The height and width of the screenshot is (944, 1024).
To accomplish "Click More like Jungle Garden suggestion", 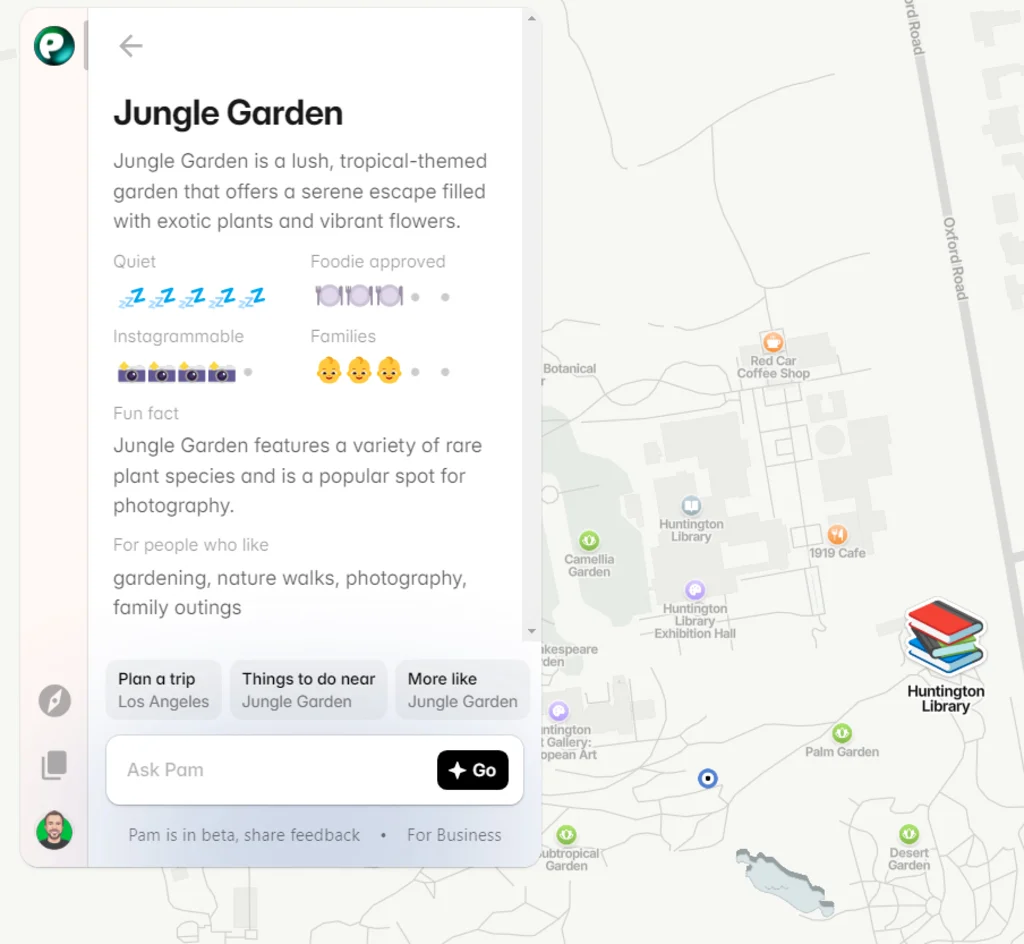I will (x=462, y=690).
